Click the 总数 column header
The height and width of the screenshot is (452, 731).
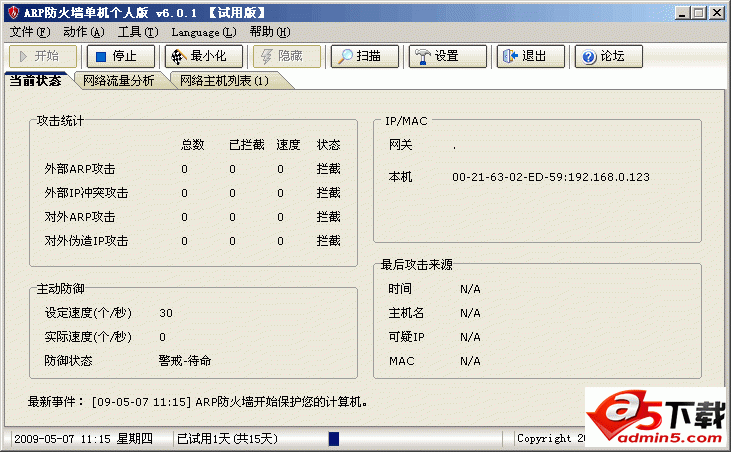click(193, 145)
